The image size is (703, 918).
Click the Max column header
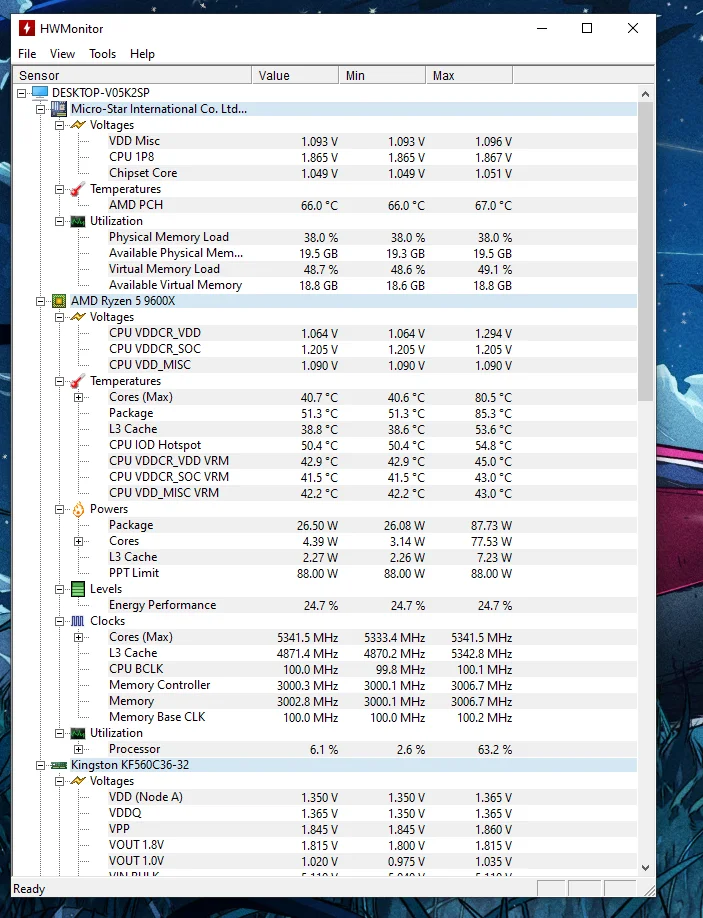pyautogui.click(x=469, y=76)
